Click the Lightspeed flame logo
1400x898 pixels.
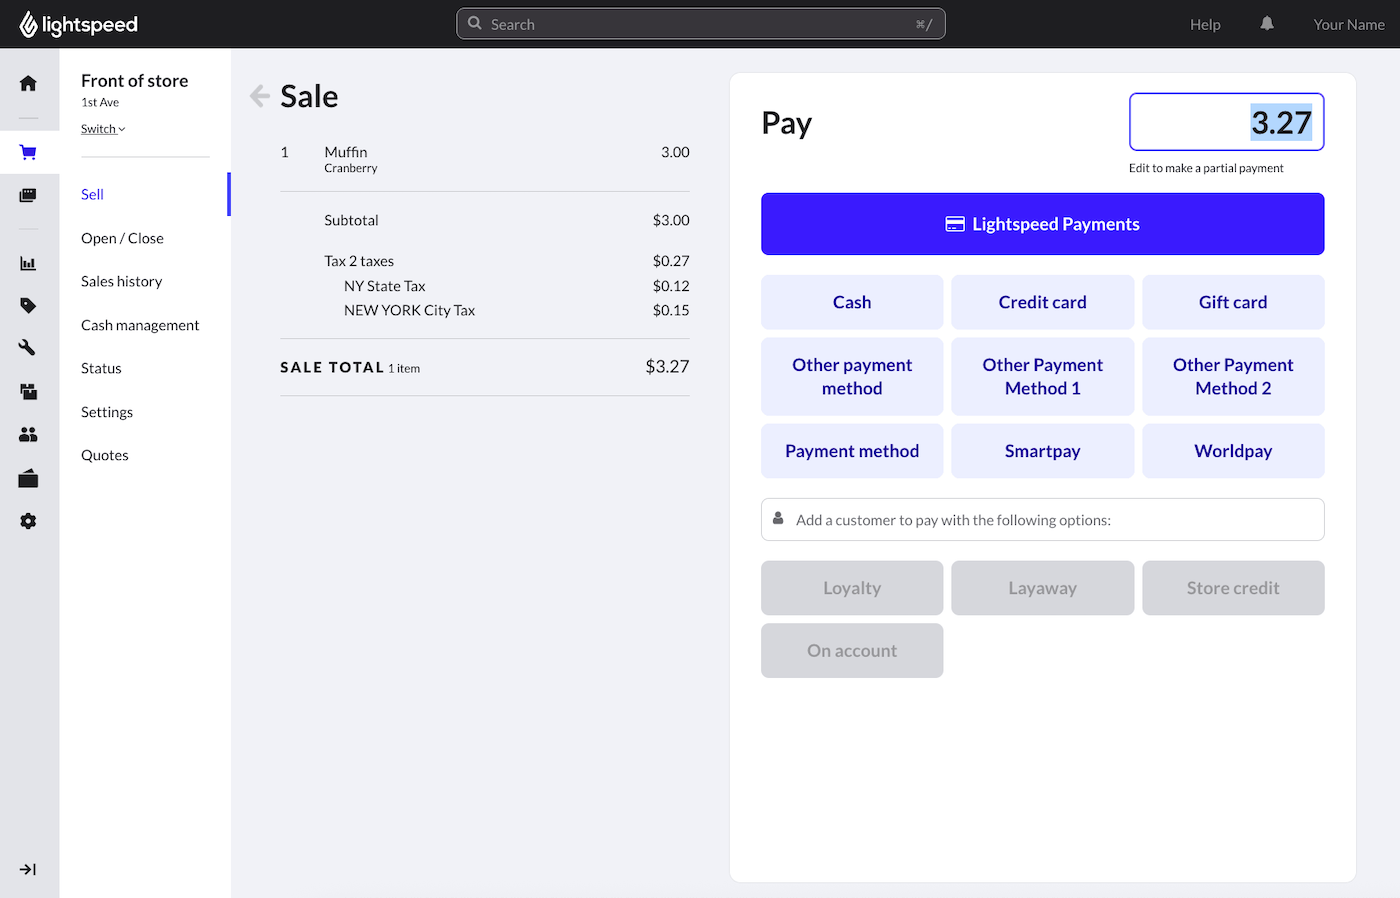tap(28, 24)
